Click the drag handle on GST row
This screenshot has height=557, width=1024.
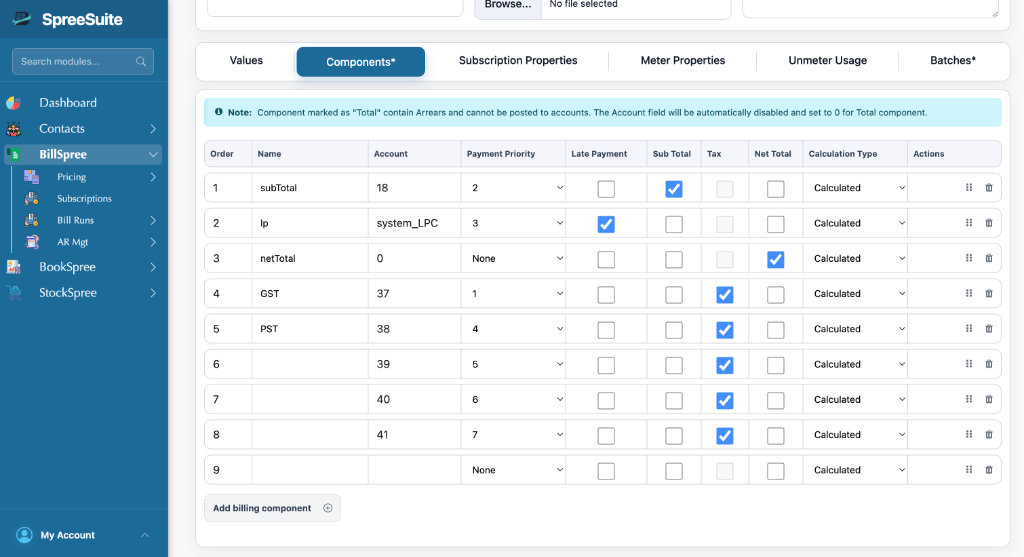(x=969, y=293)
